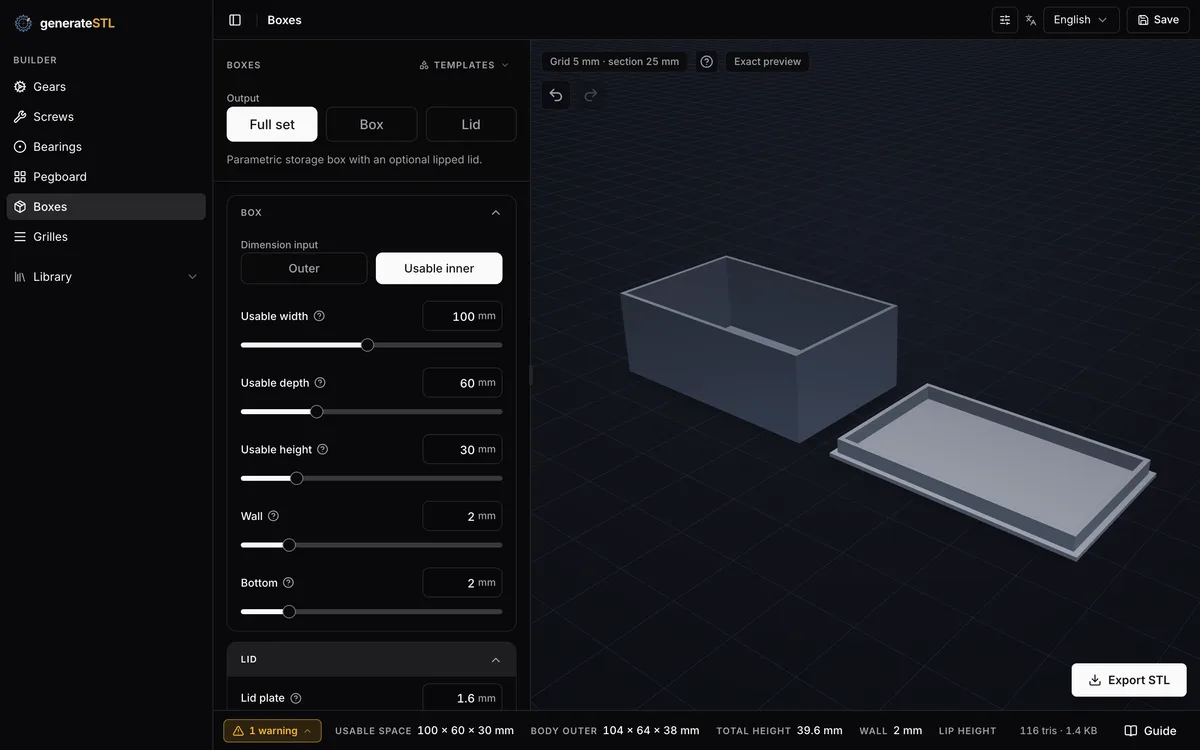
Task: Click the Usable depth slider handle
Action: point(316,412)
